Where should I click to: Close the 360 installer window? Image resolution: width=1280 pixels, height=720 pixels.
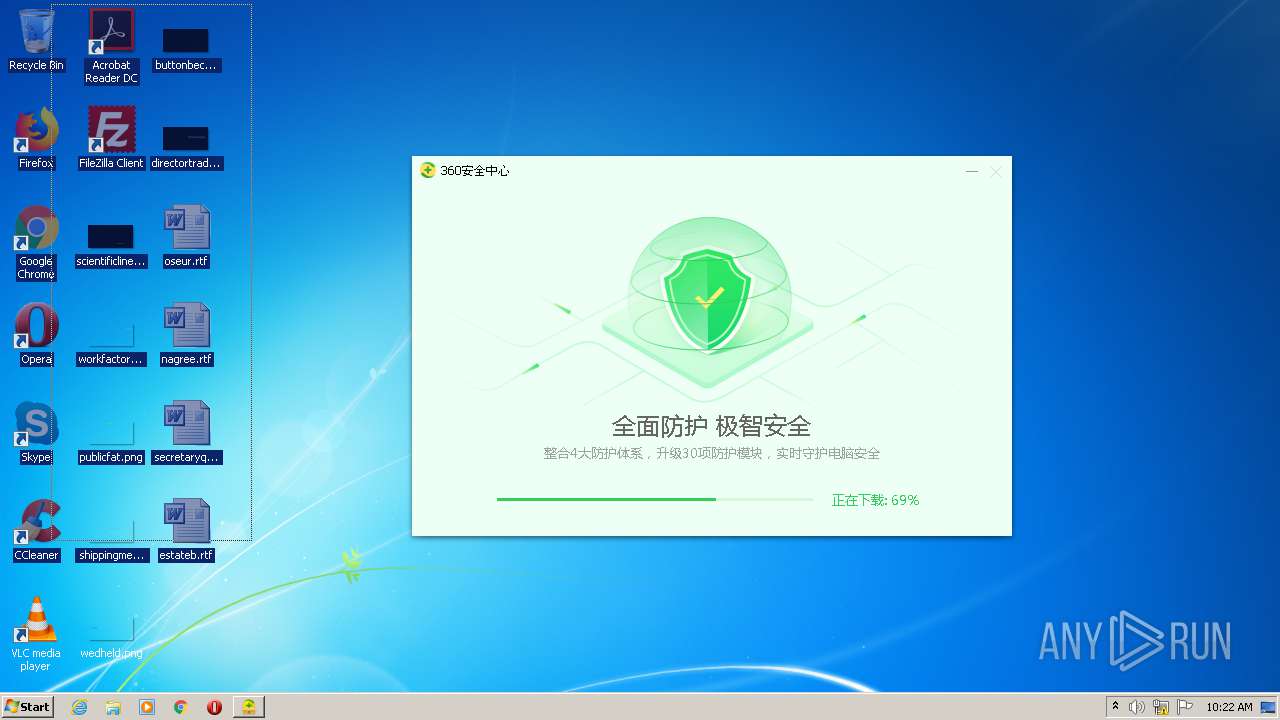point(996,172)
